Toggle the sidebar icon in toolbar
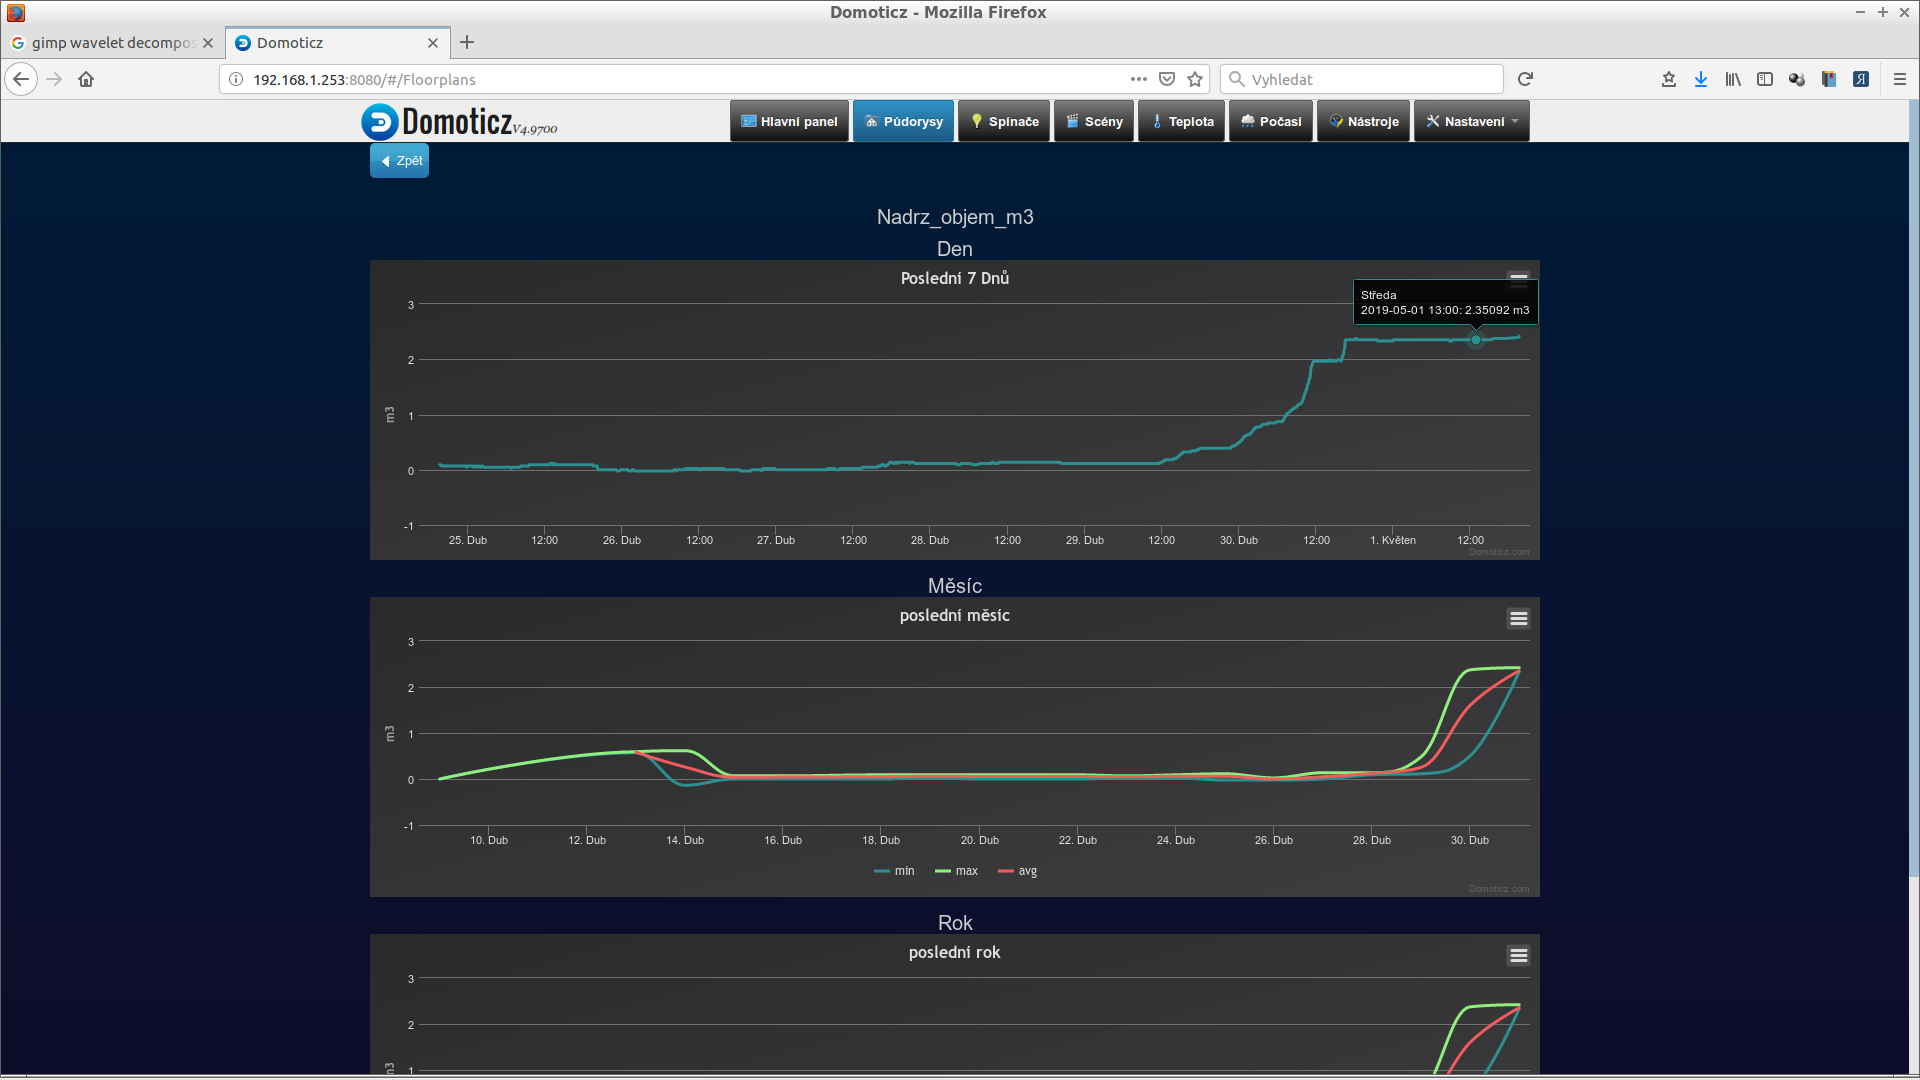The height and width of the screenshot is (1080, 1920). (1765, 79)
